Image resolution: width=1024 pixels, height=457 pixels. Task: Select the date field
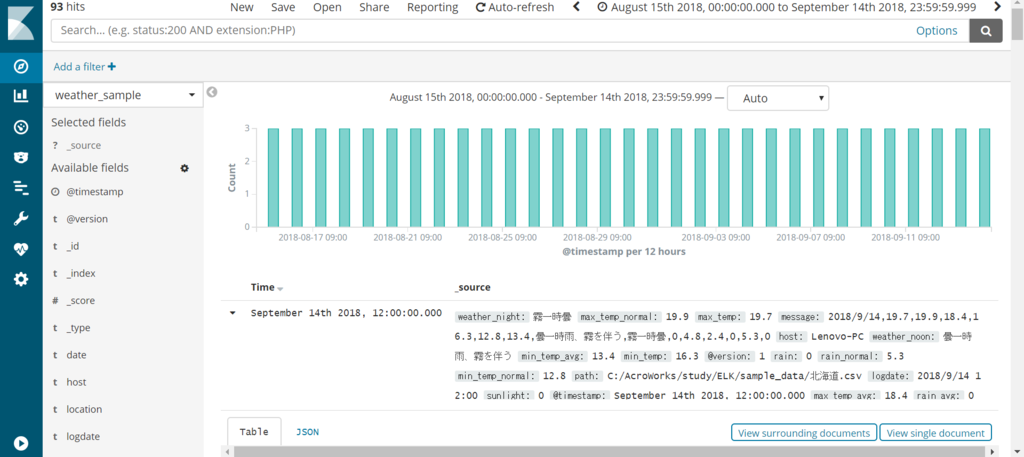tap(76, 355)
